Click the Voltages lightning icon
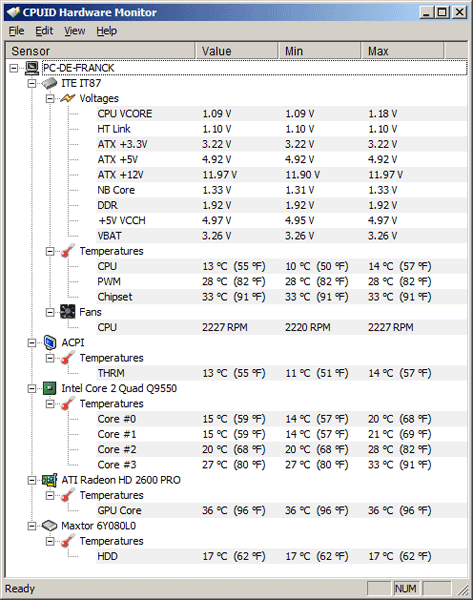473x600 pixels. (x=67, y=98)
